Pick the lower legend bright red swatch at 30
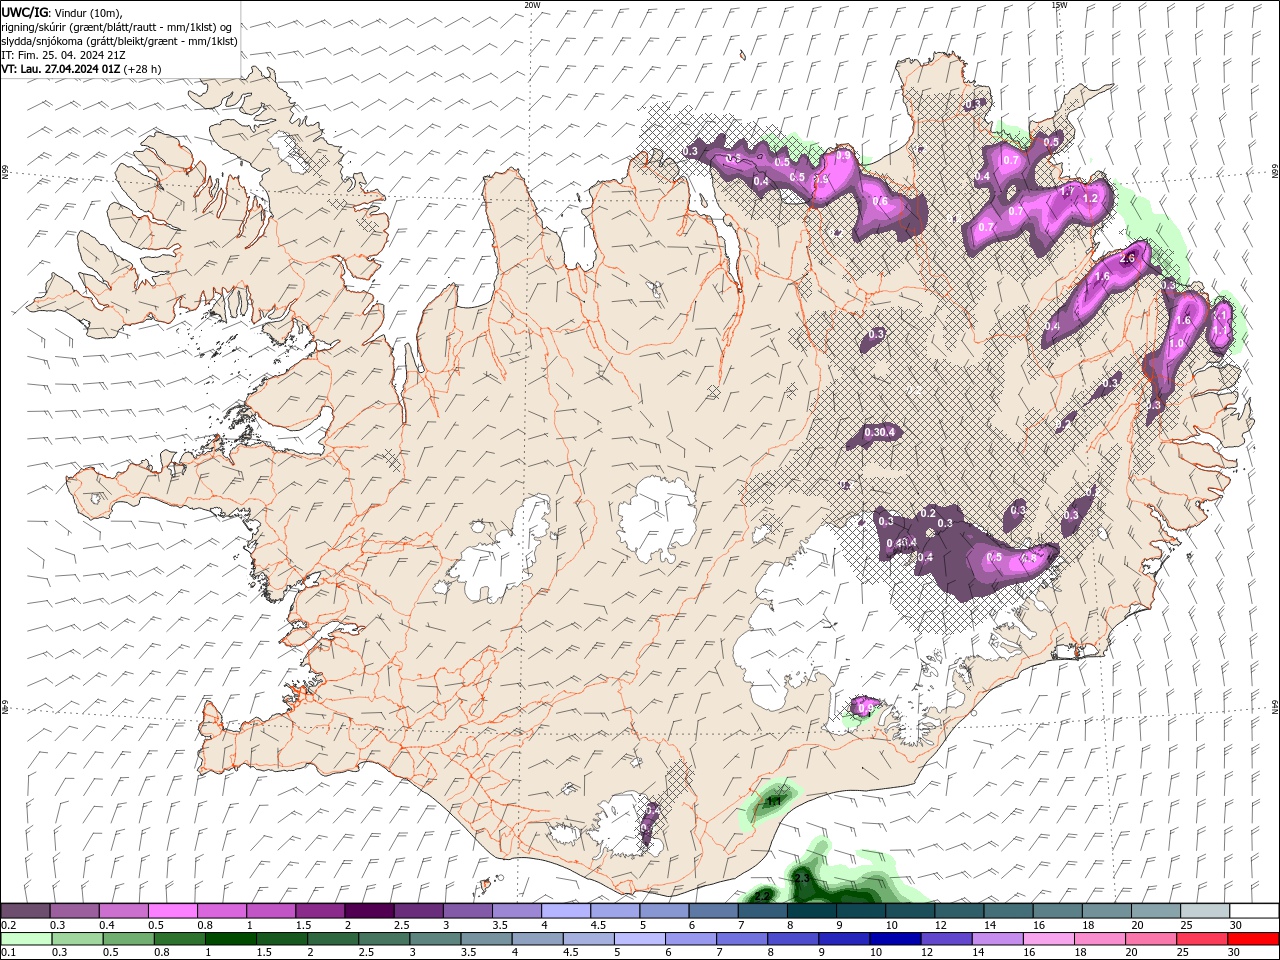 (1252, 939)
